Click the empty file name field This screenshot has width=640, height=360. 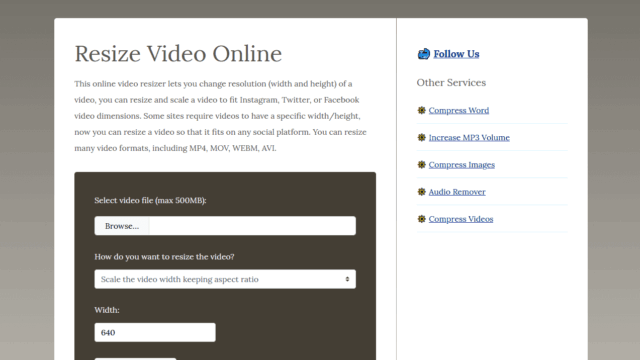pos(253,226)
